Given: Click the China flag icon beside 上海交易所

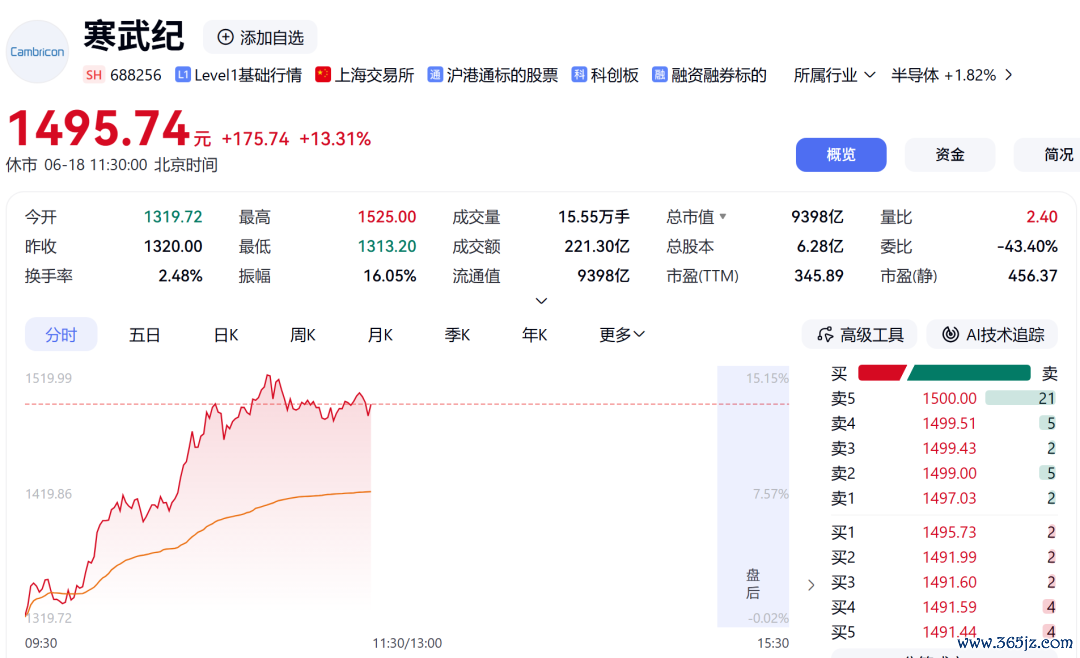Looking at the screenshot, I should (322, 74).
